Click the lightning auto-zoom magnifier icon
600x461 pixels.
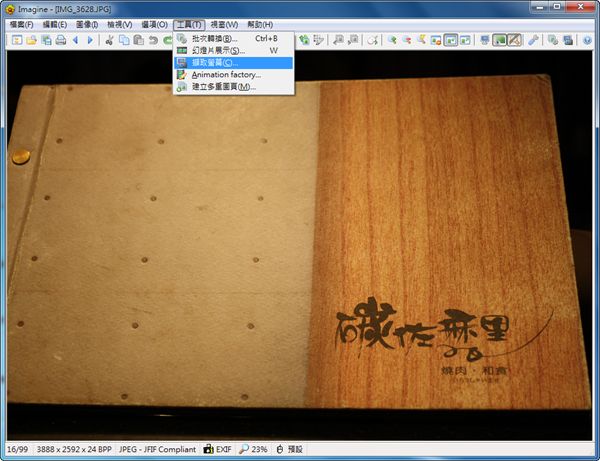point(421,40)
